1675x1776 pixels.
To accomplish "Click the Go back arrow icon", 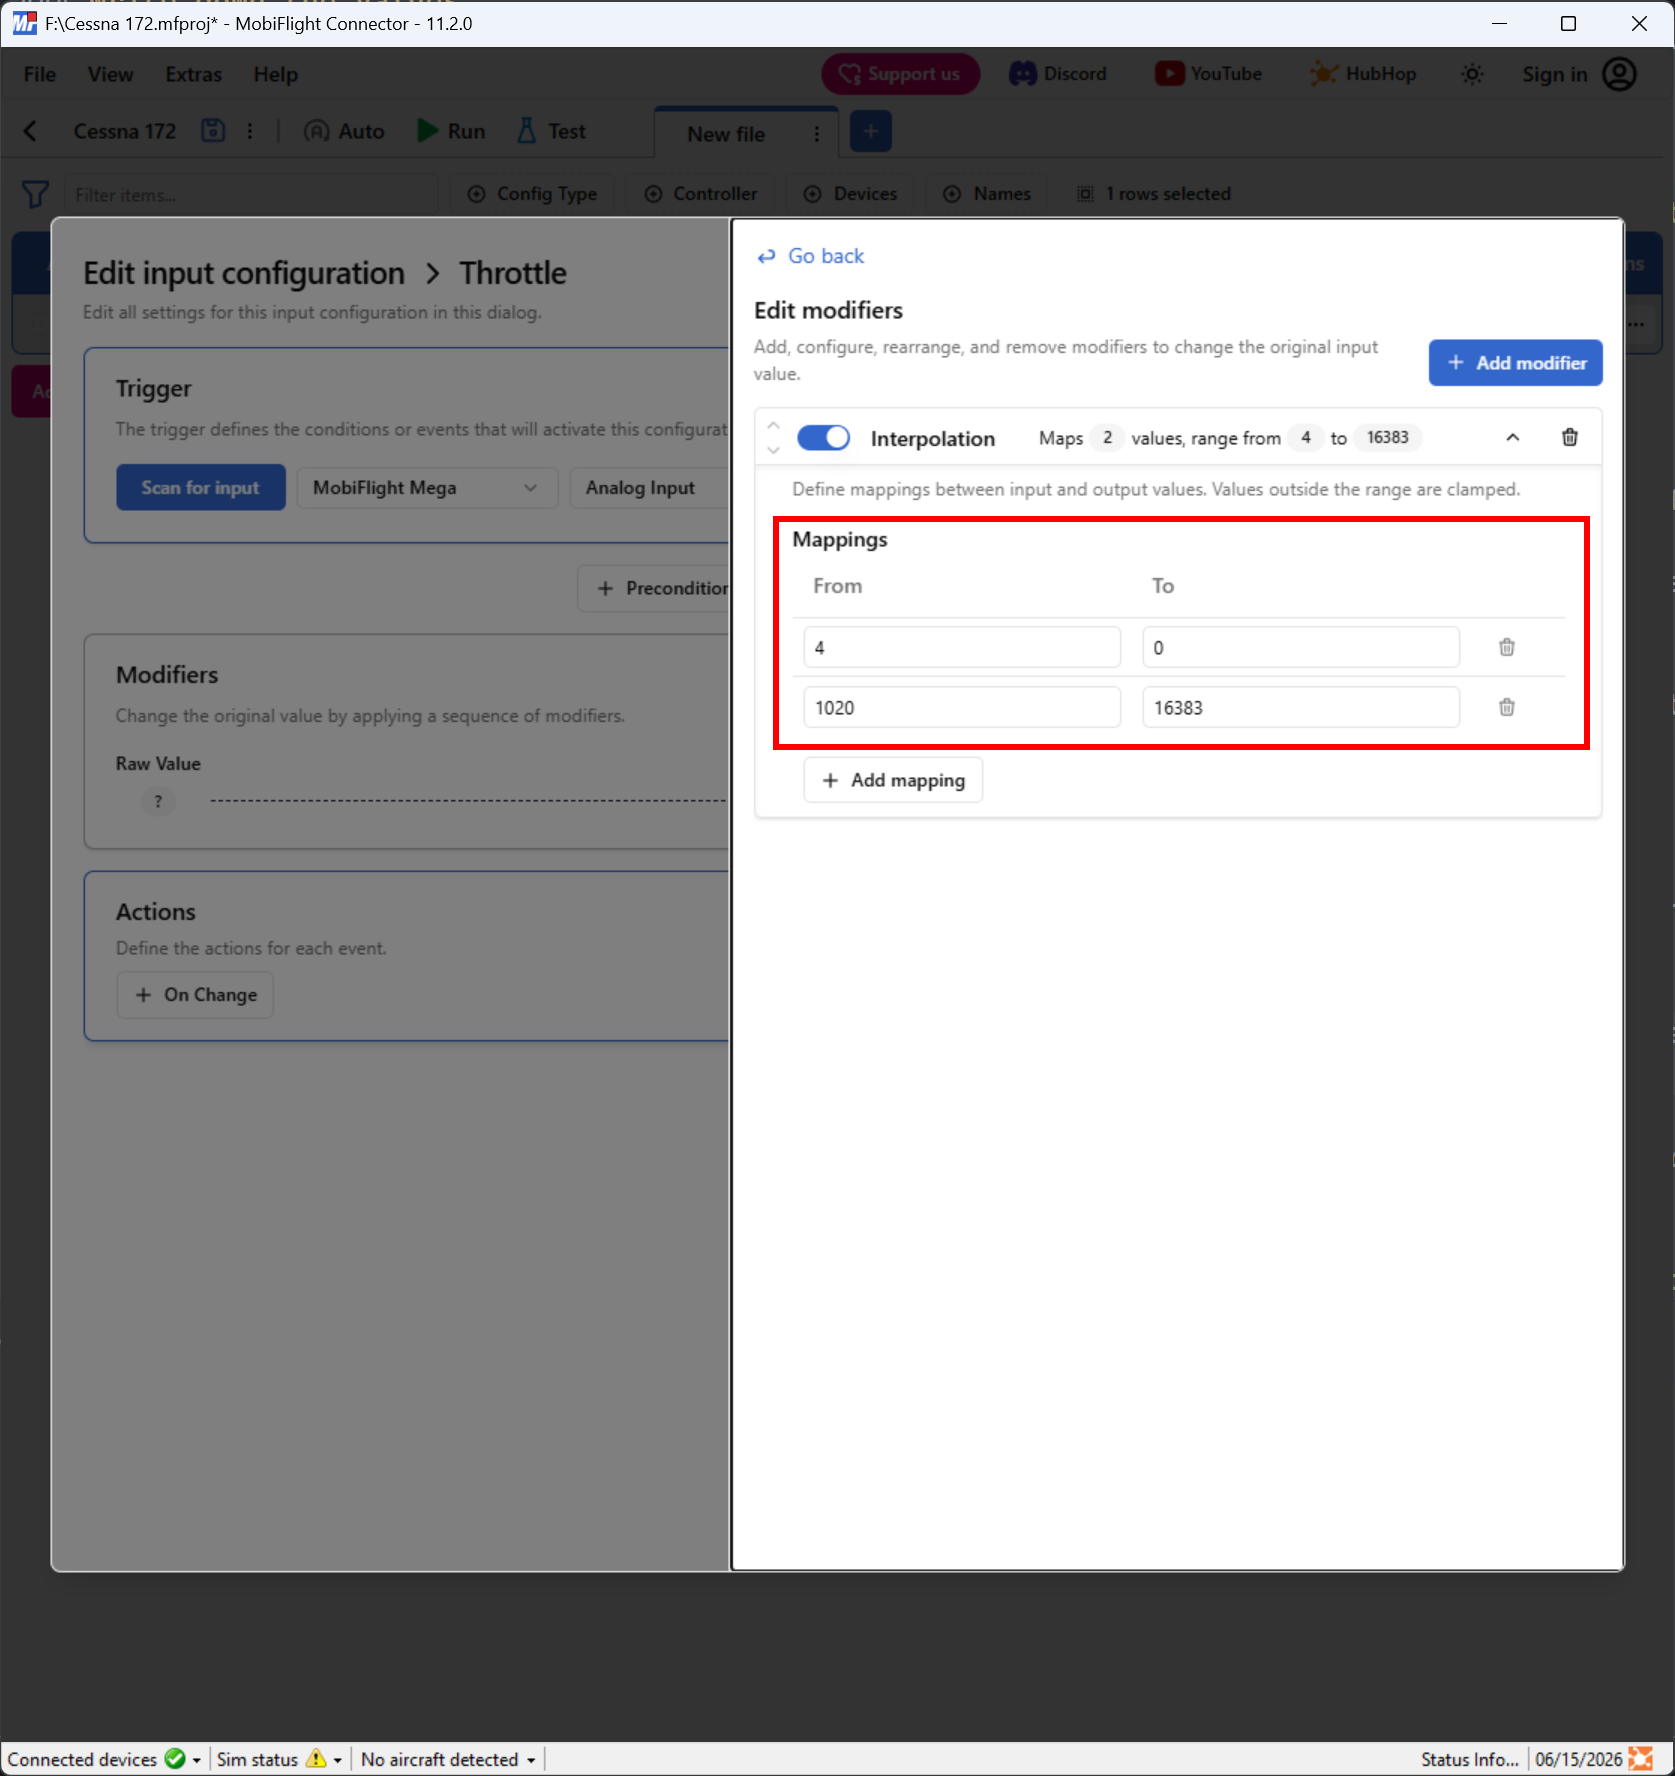I will pos(766,257).
